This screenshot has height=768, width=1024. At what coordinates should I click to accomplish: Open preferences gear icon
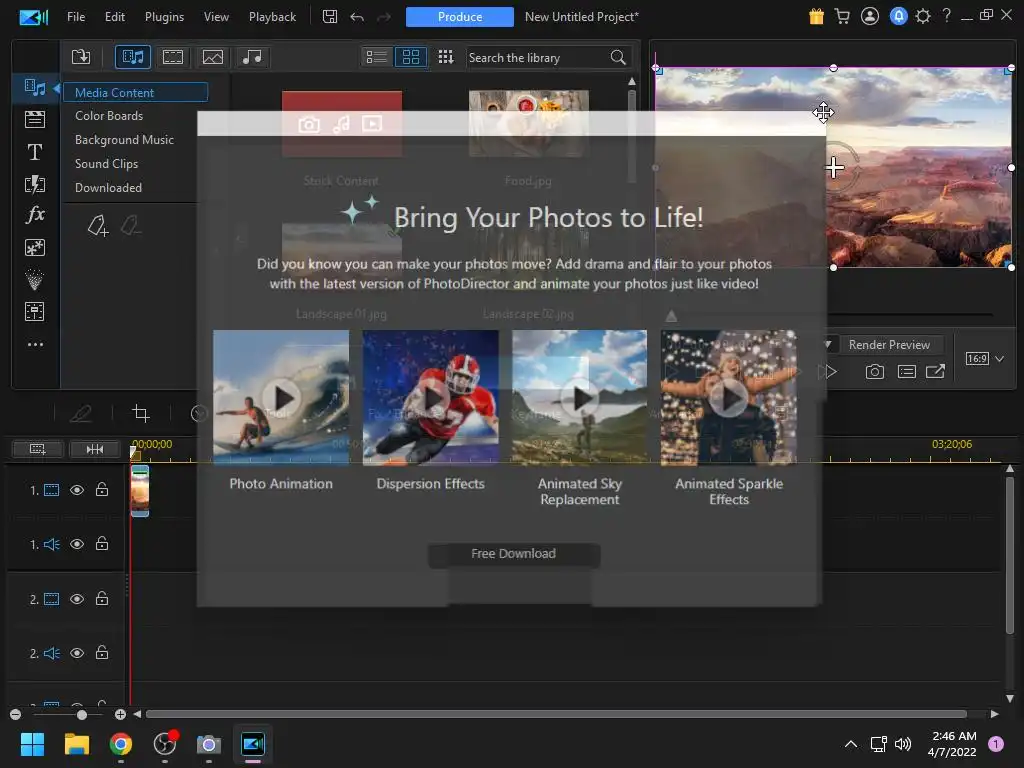pyautogui.click(x=923, y=16)
